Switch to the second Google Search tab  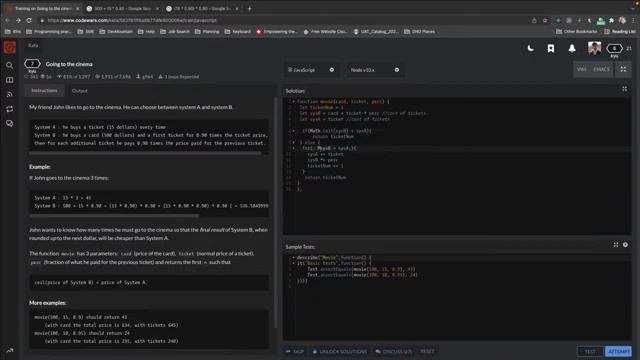tap(122, 8)
